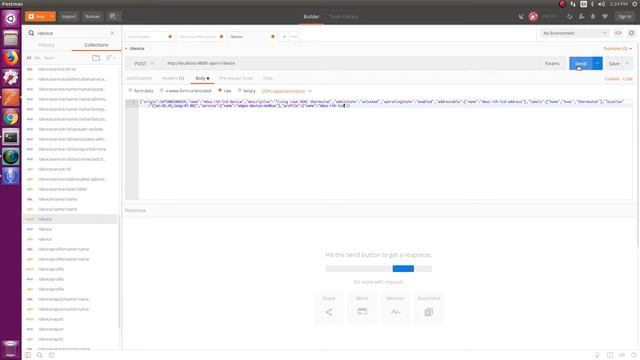Open manage environments gear icon
The width and height of the screenshot is (640, 360).
tap(631, 33)
